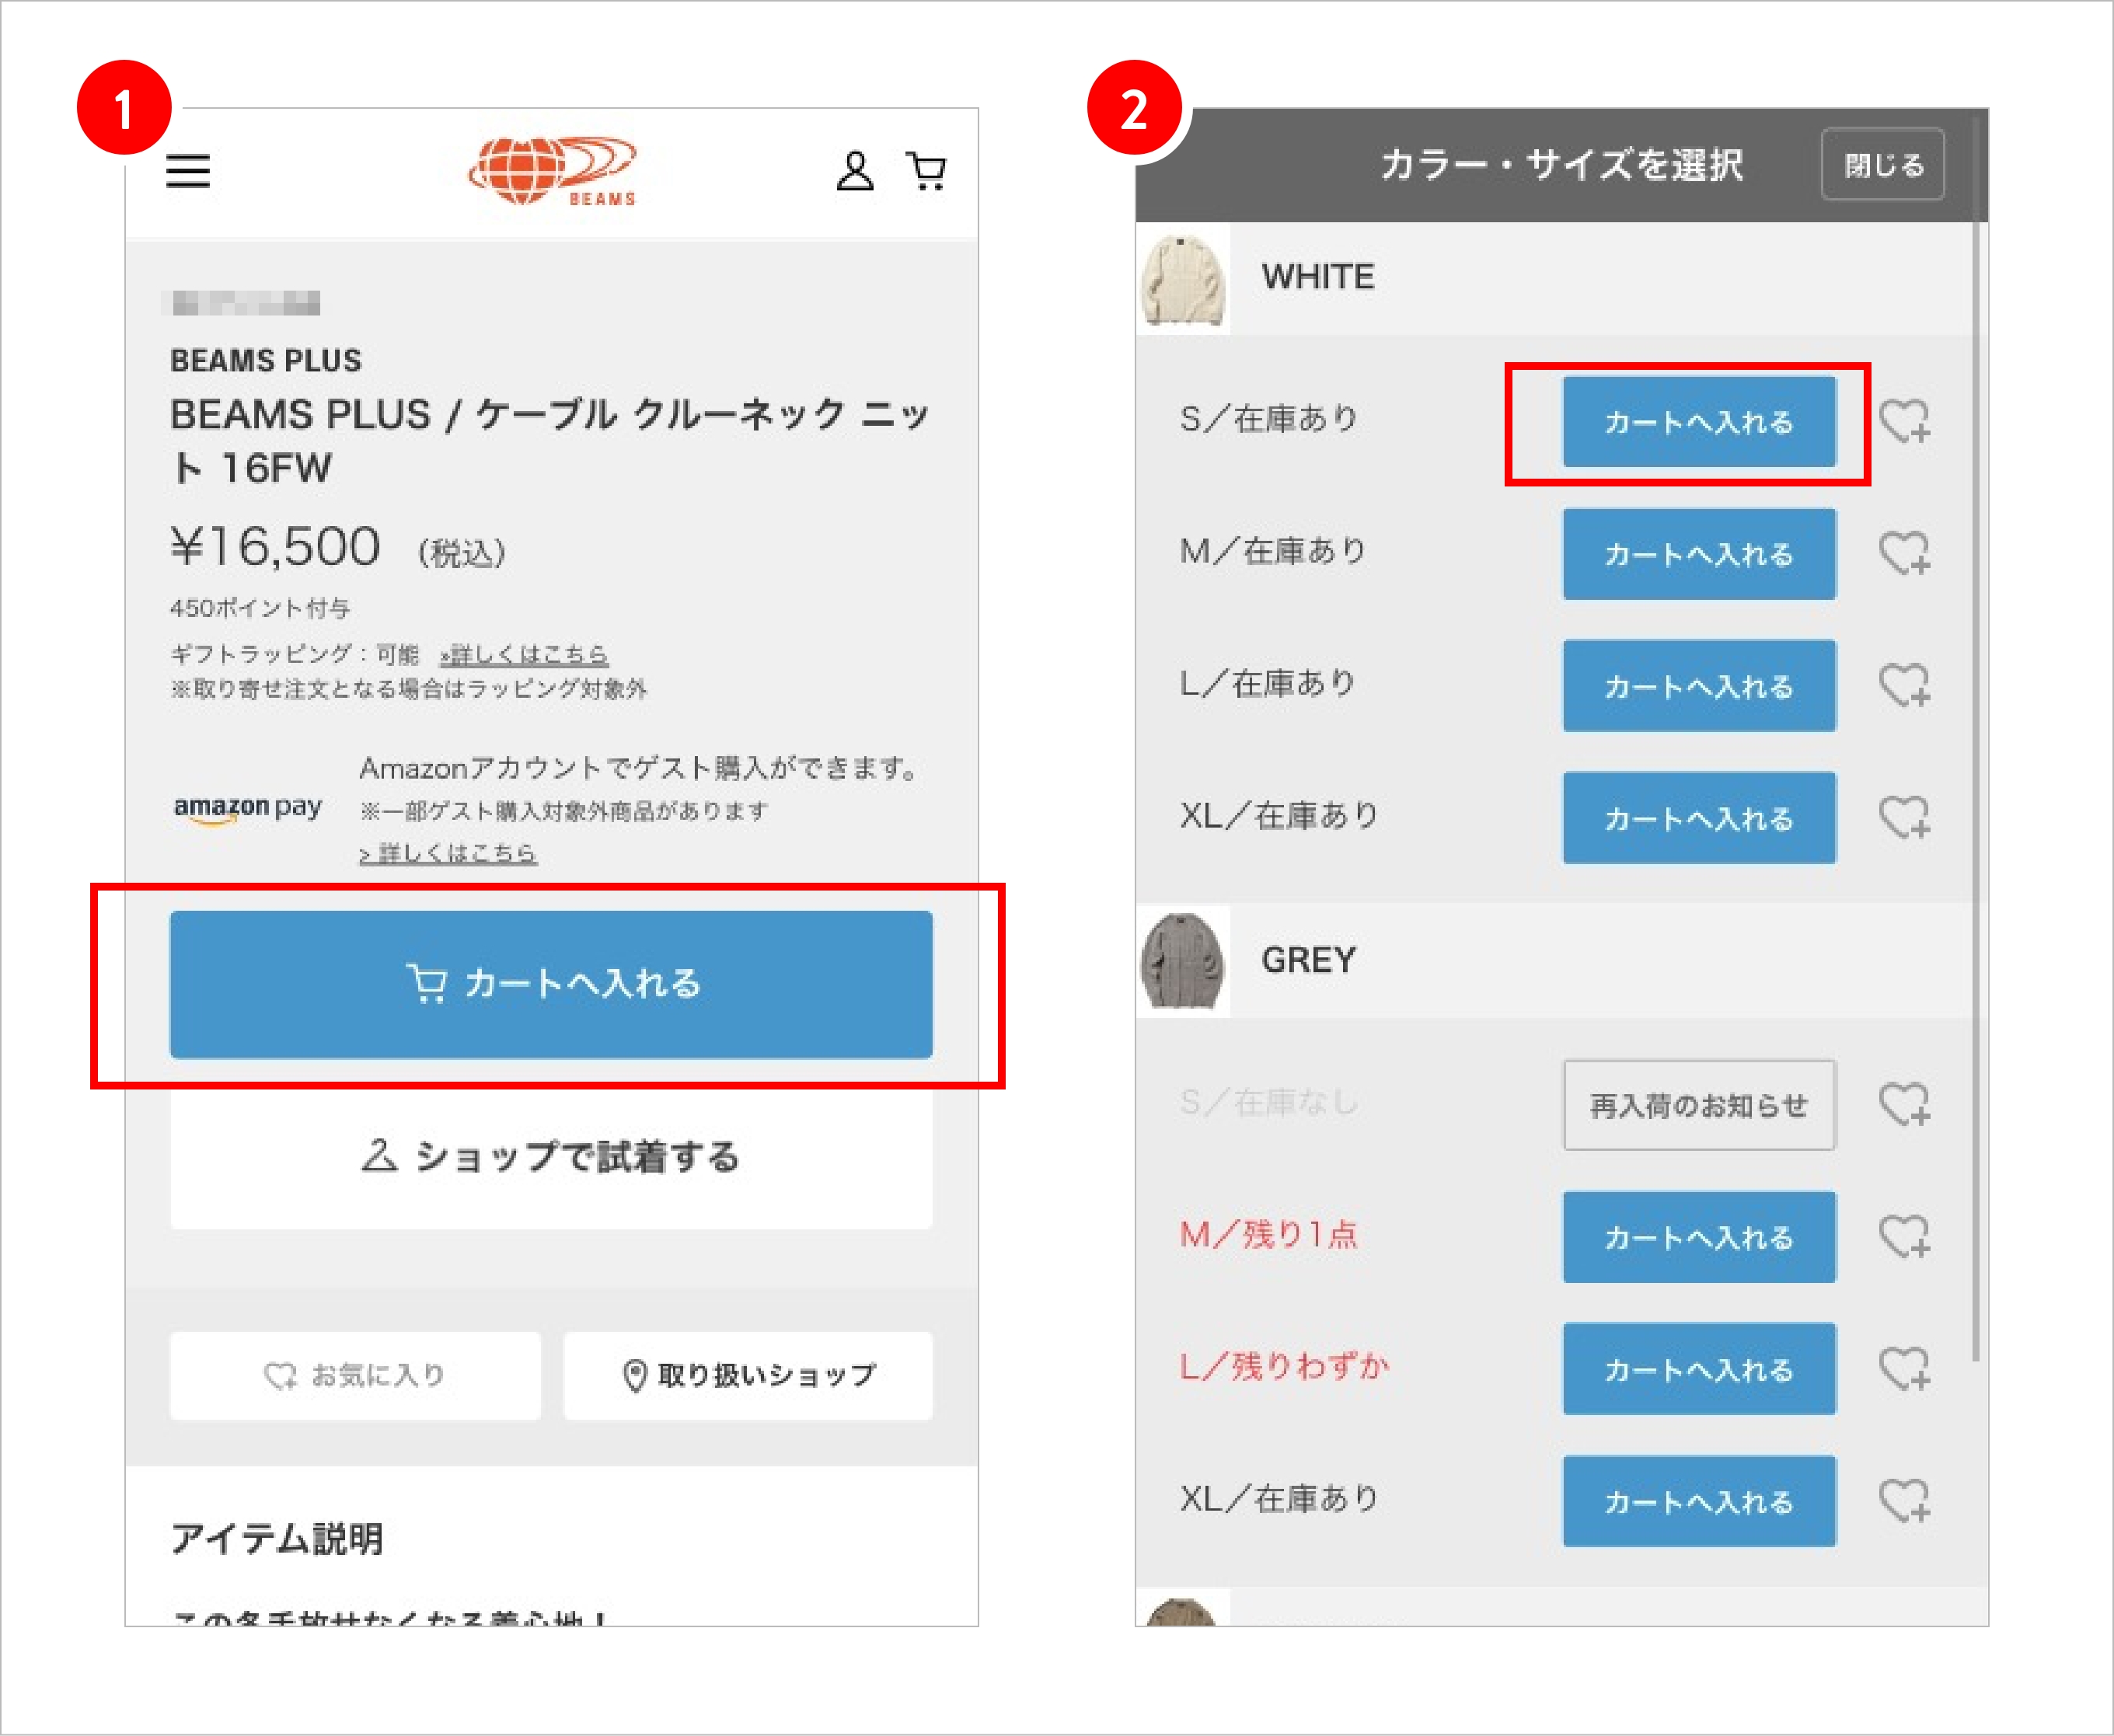This screenshot has width=2114, height=1736.
Task: Open the user account icon
Action: tap(855, 171)
